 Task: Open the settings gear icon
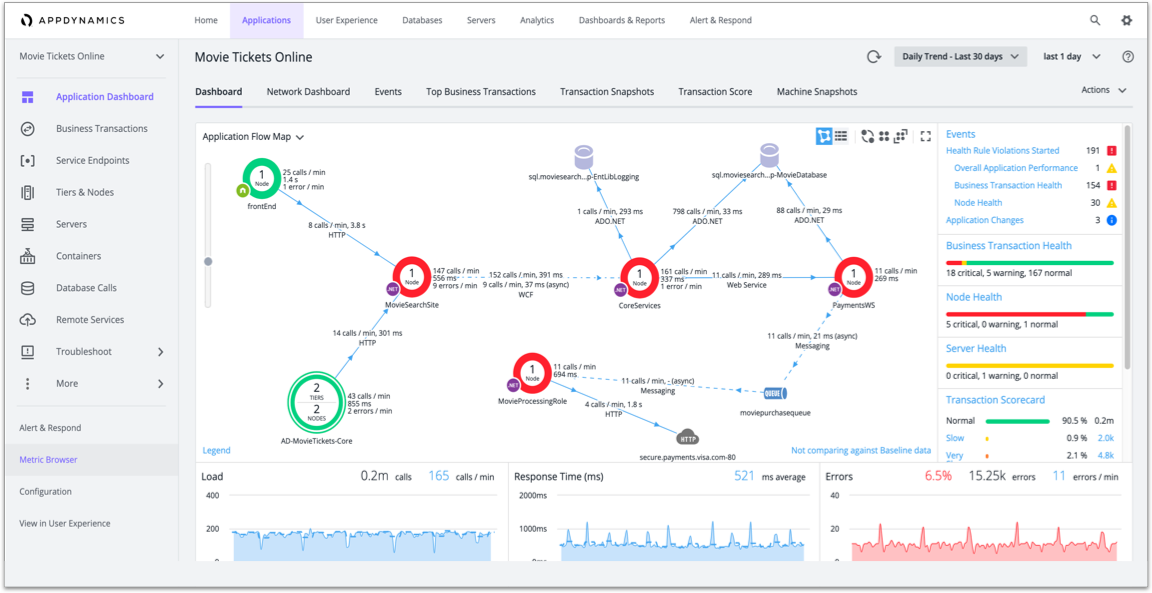[1127, 19]
